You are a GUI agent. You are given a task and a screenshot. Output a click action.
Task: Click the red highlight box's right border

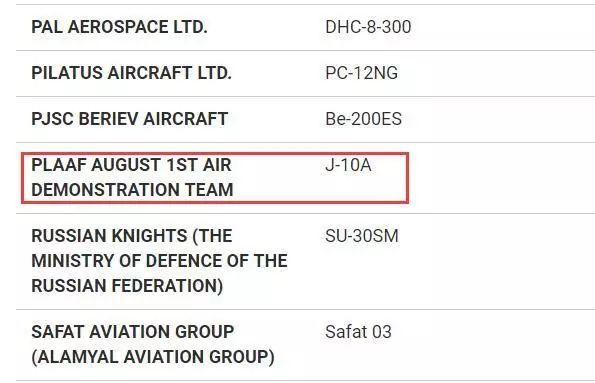pyautogui.click(x=408, y=178)
